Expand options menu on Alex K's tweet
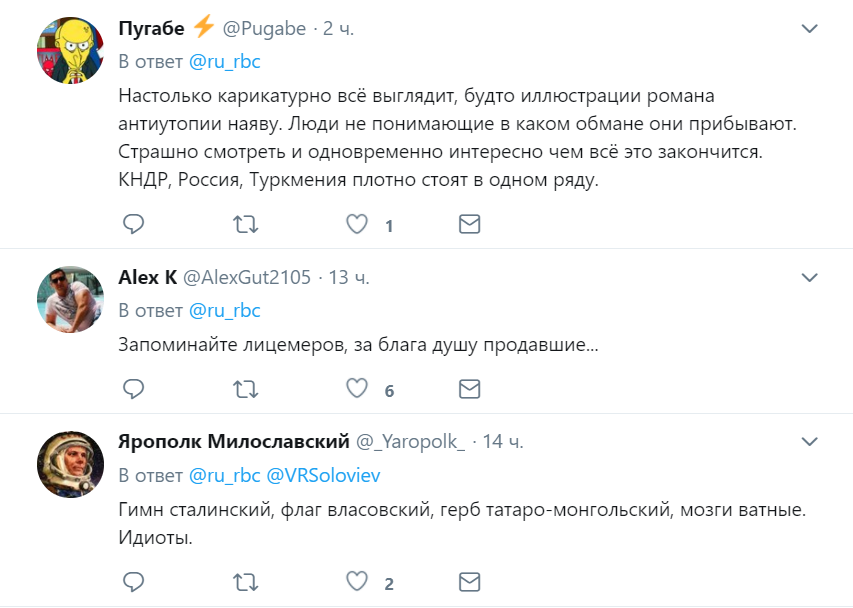This screenshot has height=608, width=853. point(810,278)
